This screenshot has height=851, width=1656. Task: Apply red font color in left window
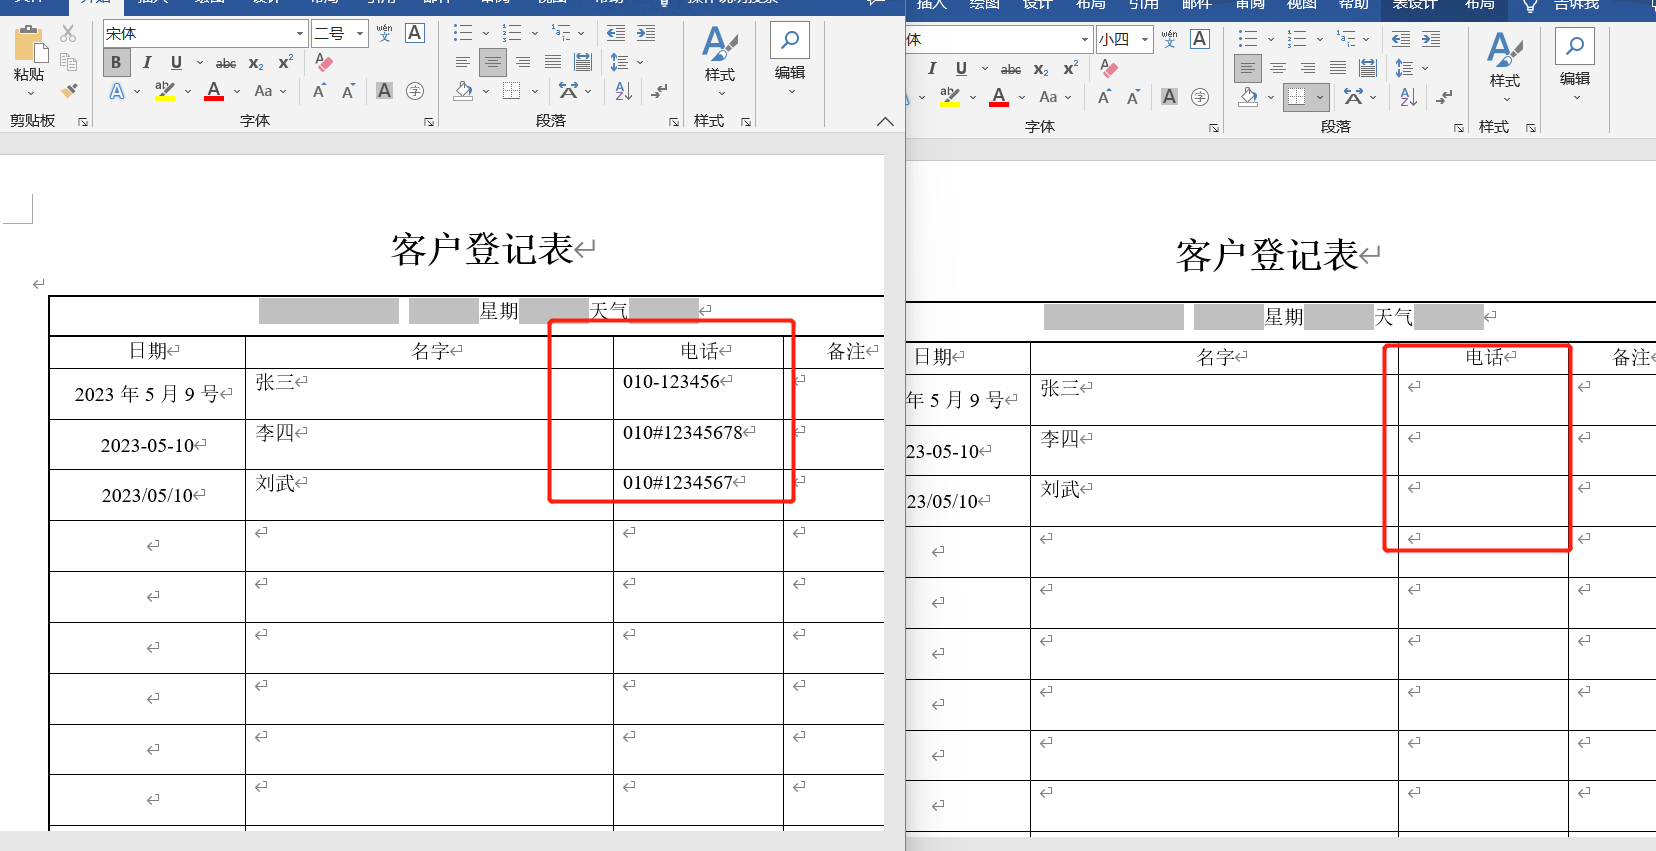(x=214, y=91)
